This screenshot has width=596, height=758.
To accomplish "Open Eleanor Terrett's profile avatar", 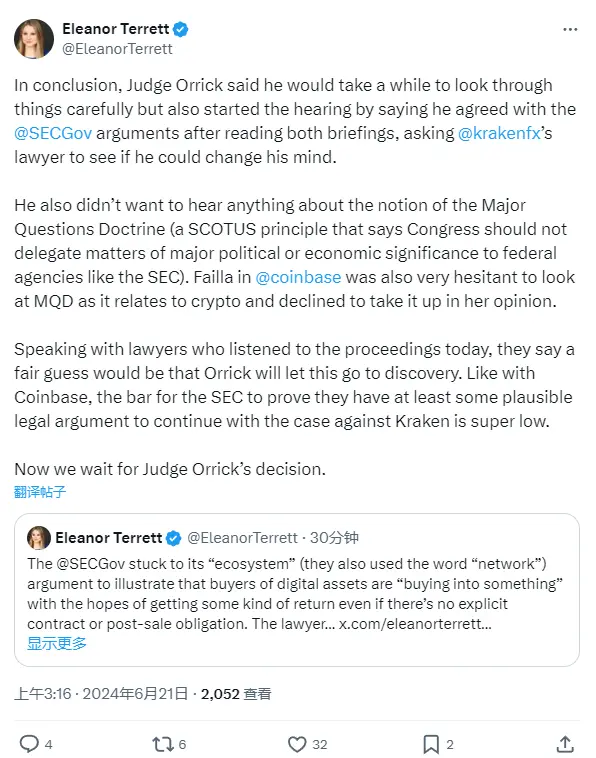I will (34, 39).
